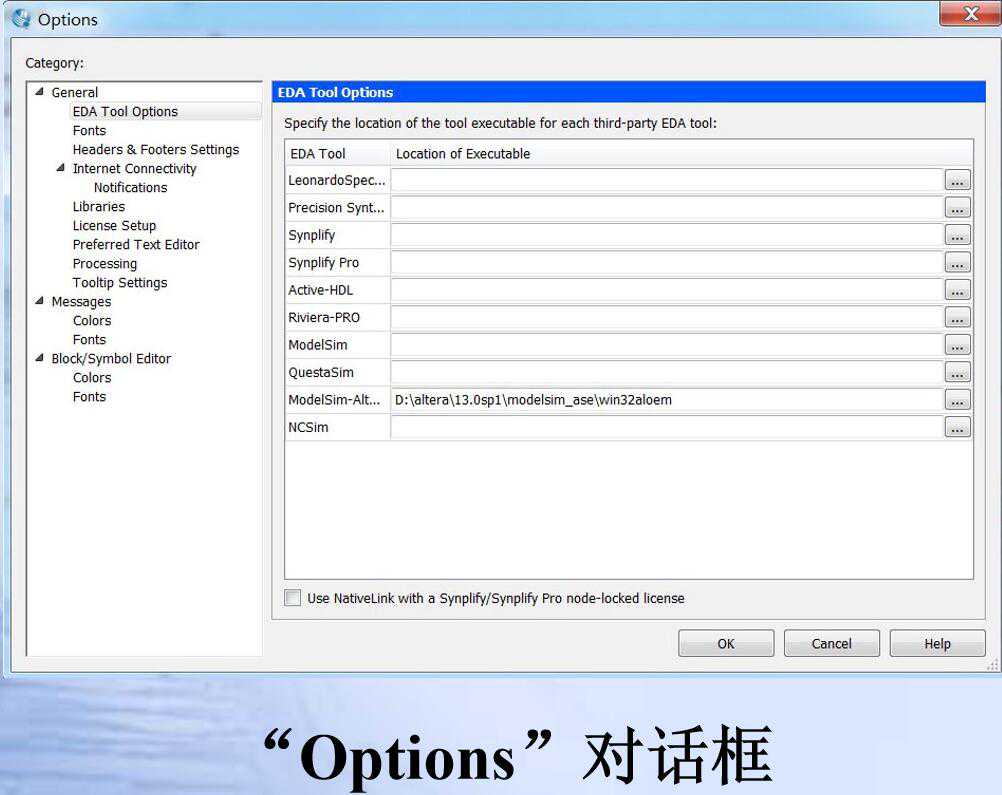Open browse button for NCSim row
This screenshot has width=1002, height=795.
[x=957, y=428]
